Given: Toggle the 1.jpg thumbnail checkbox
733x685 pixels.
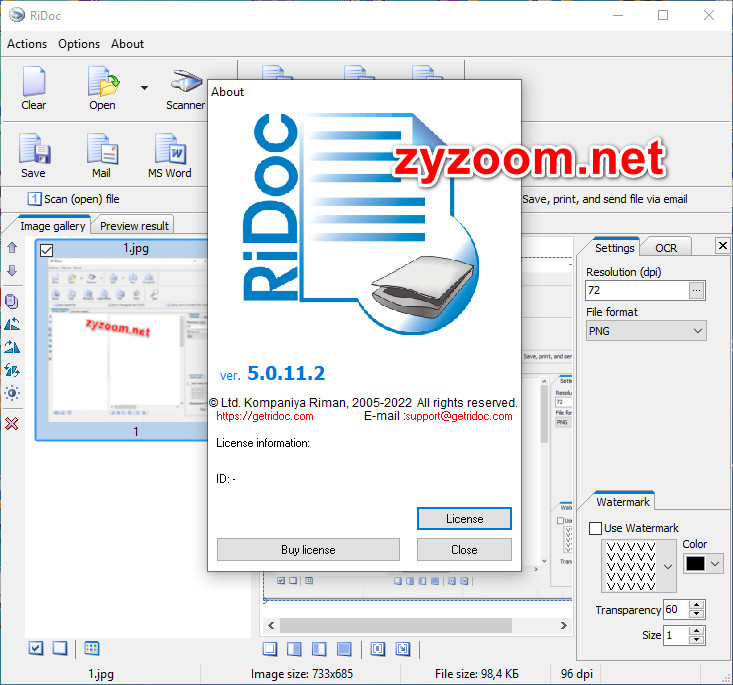Looking at the screenshot, I should coord(46,251).
